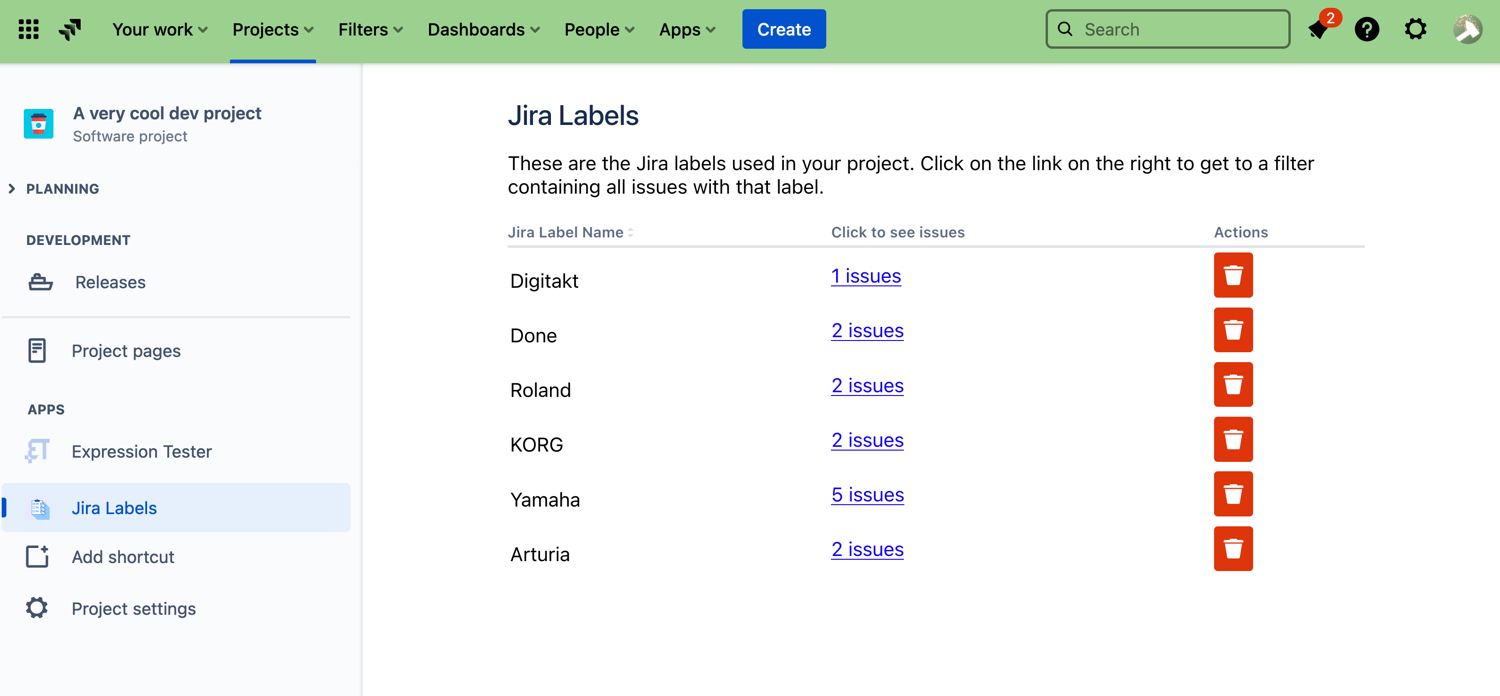This screenshot has height=696, width=1500.
Task: Click the Project settings gear icon
Action: (x=37, y=608)
